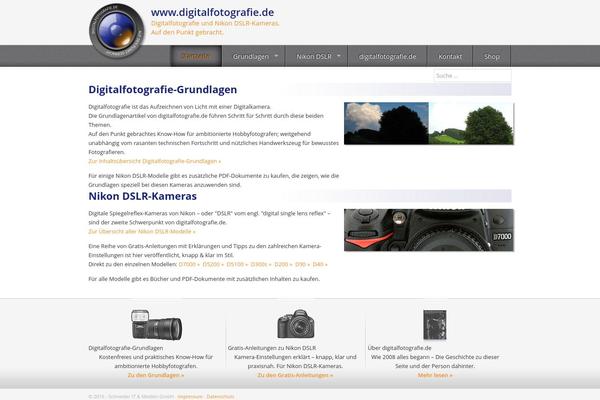Open the D90 model link

[x=302, y=264]
